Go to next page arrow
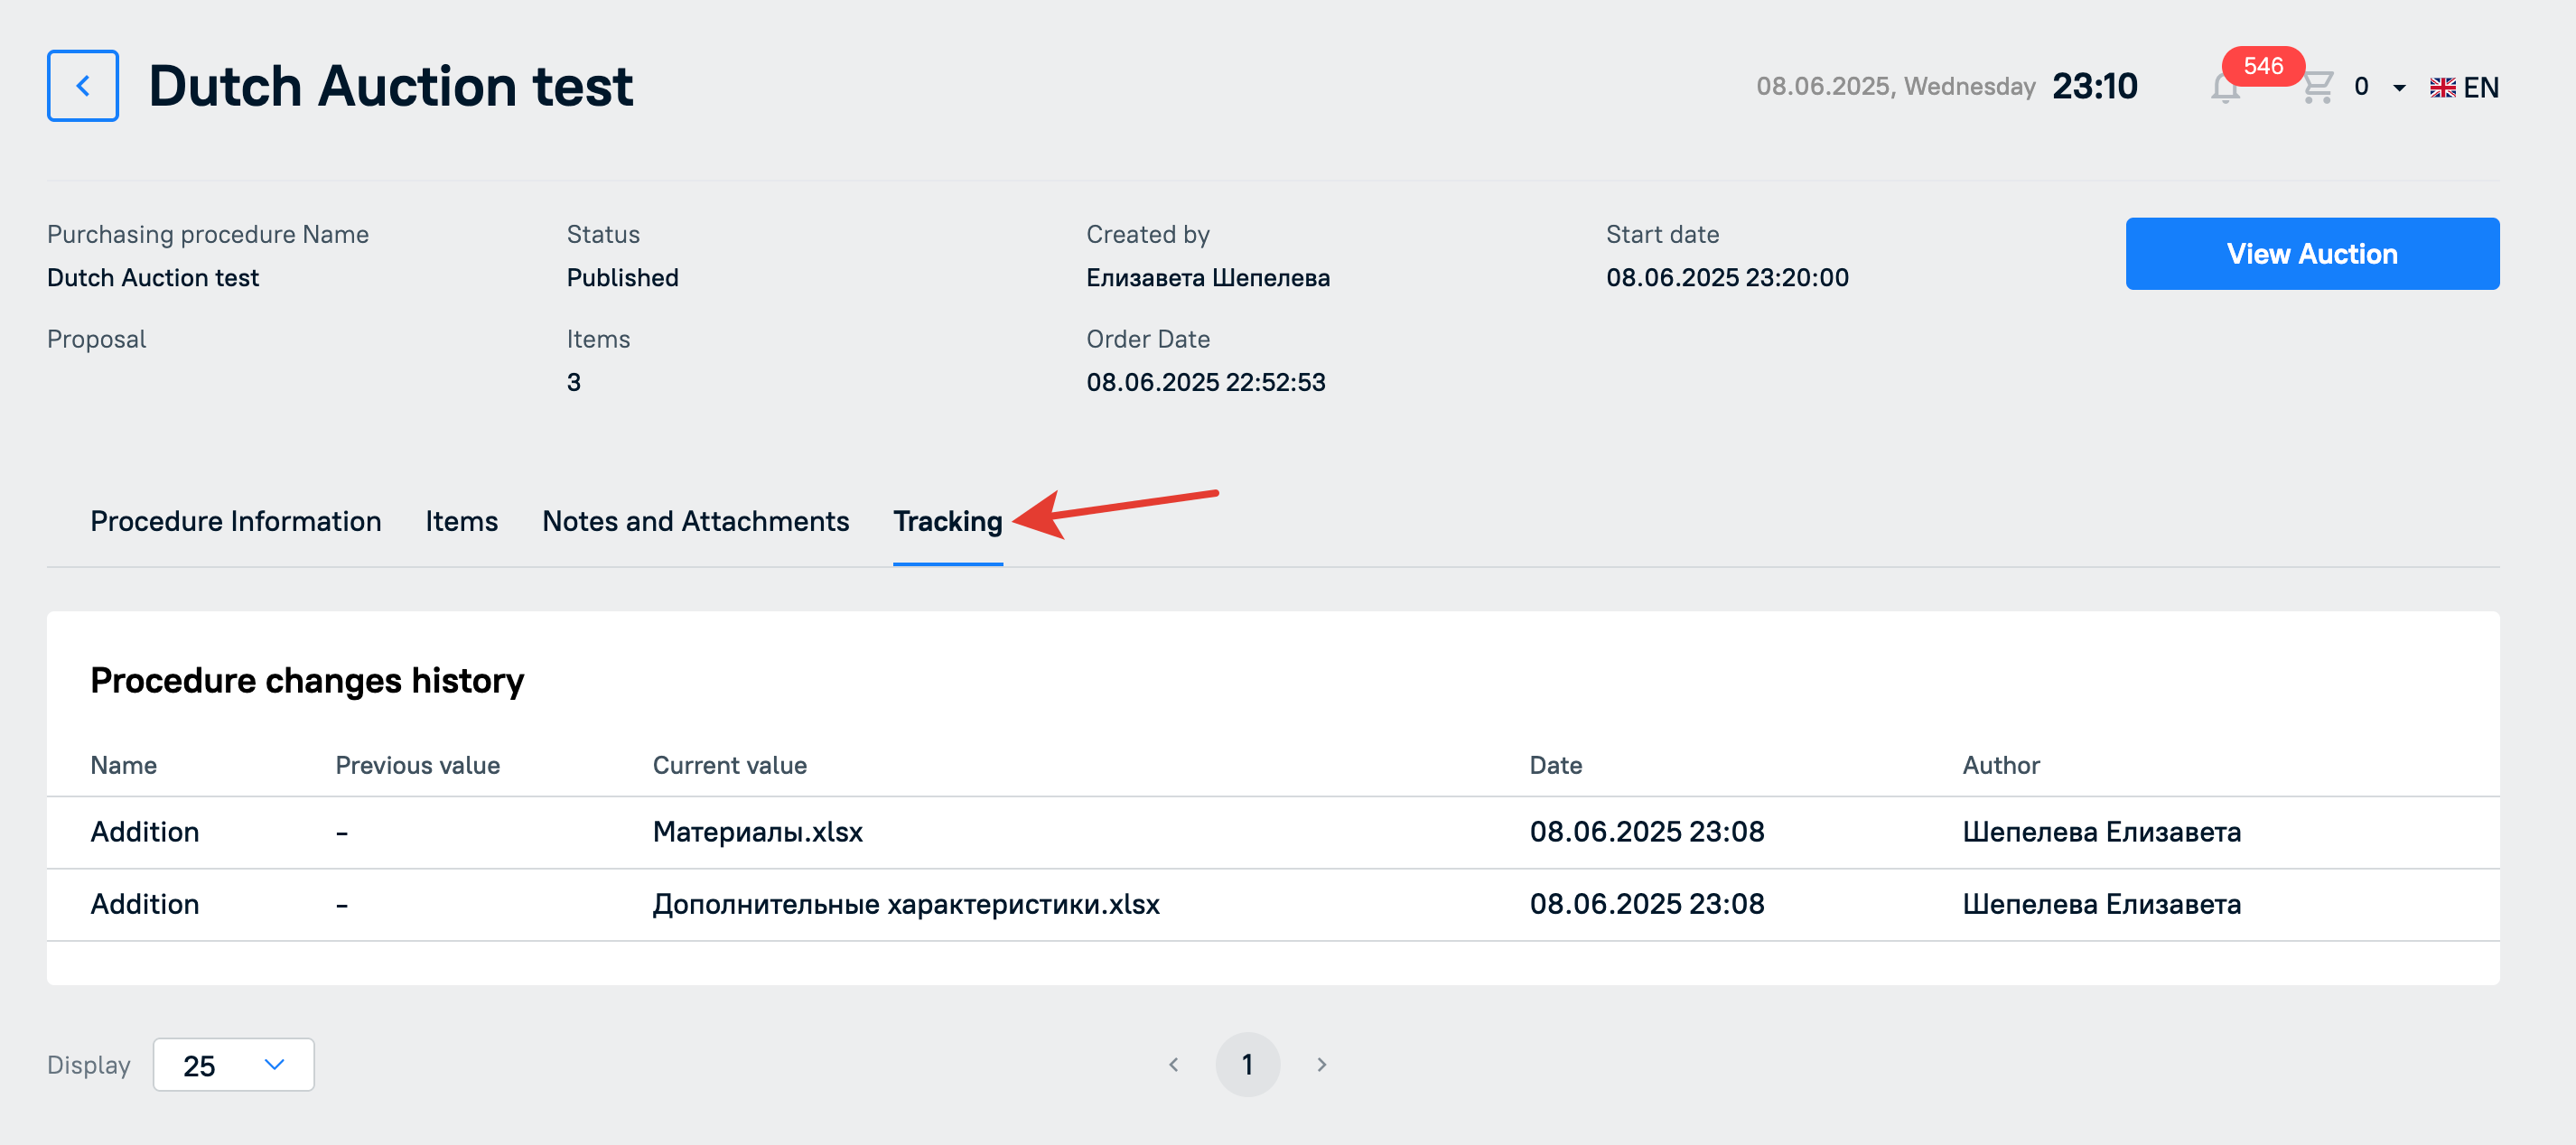The image size is (2576, 1145). (1321, 1065)
